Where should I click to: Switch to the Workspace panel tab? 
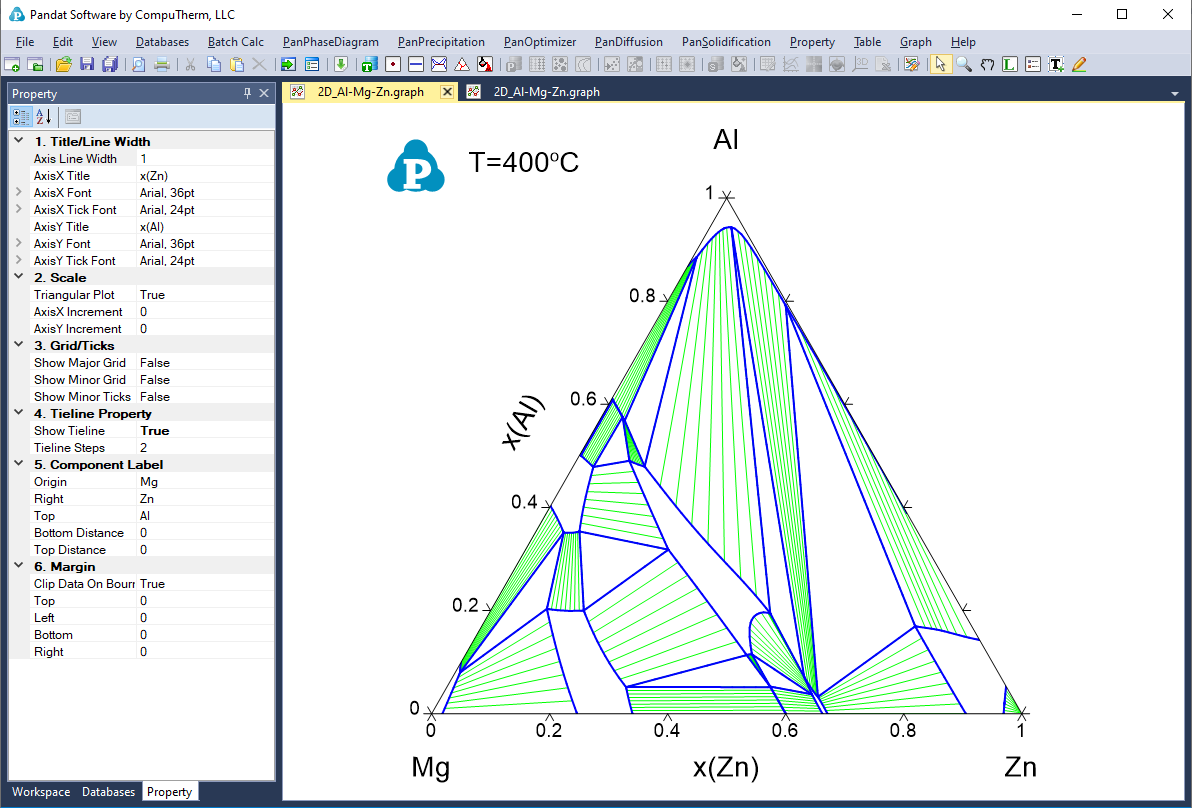click(41, 792)
